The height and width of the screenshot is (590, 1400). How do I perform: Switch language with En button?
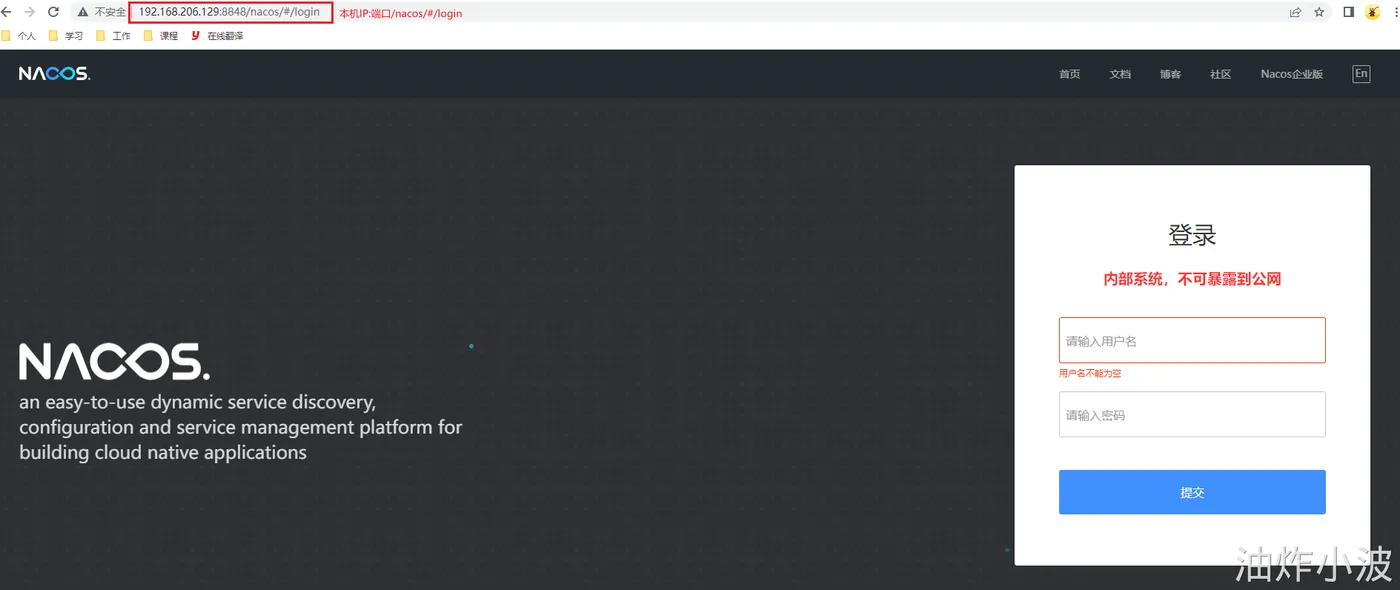tap(1361, 74)
